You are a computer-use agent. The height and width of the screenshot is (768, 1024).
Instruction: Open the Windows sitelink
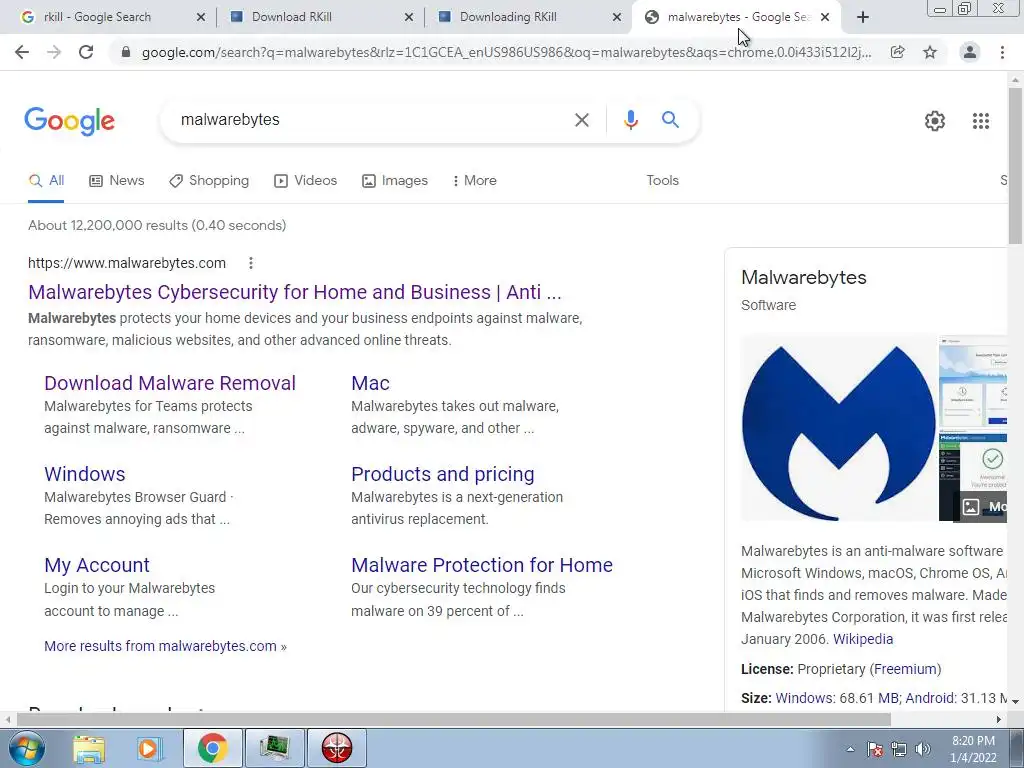[85, 474]
